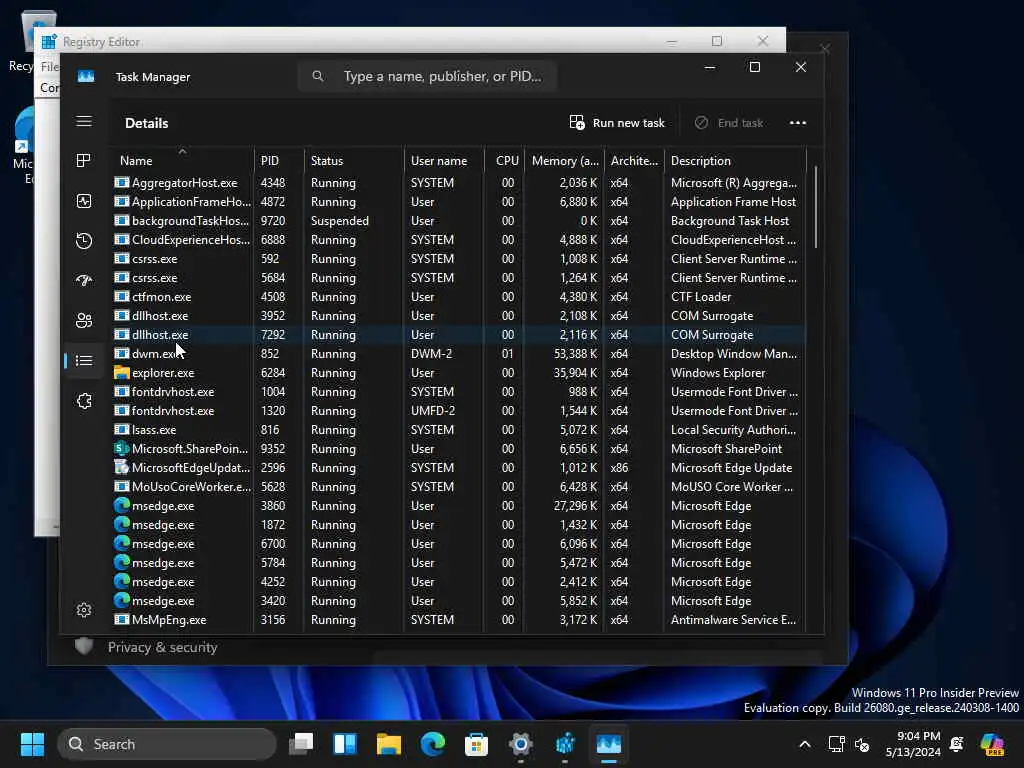Viewport: 1024px width, 768px height.
Task: Open Microsoft Store from the taskbar
Action: coord(476,744)
